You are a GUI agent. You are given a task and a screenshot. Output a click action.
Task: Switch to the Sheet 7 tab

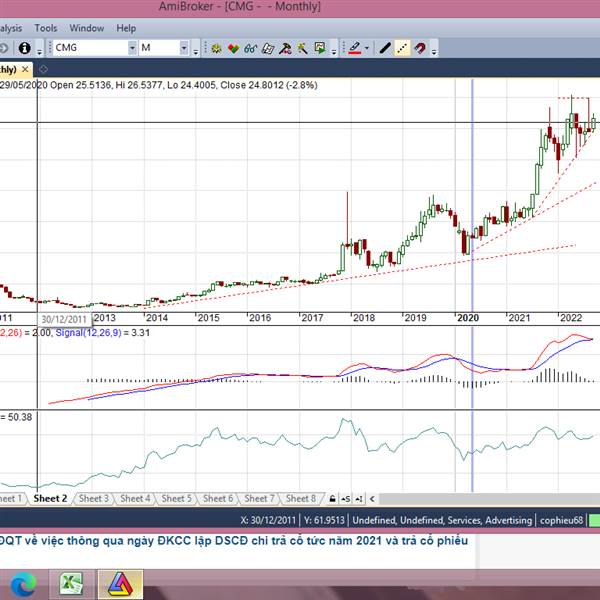259,499
